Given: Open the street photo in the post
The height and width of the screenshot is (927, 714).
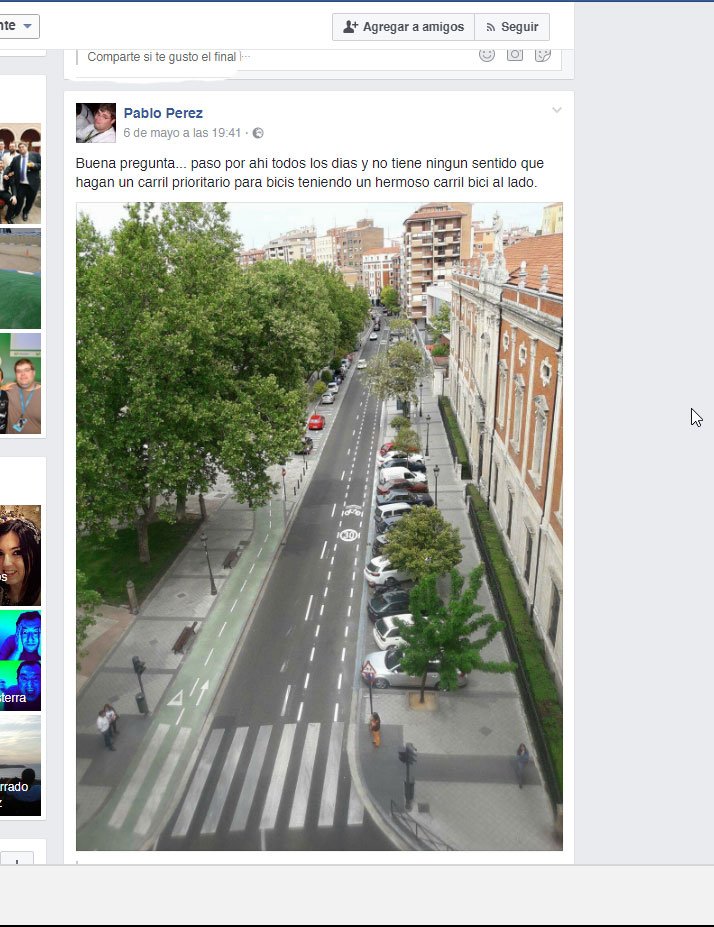Looking at the screenshot, I should (319, 526).
